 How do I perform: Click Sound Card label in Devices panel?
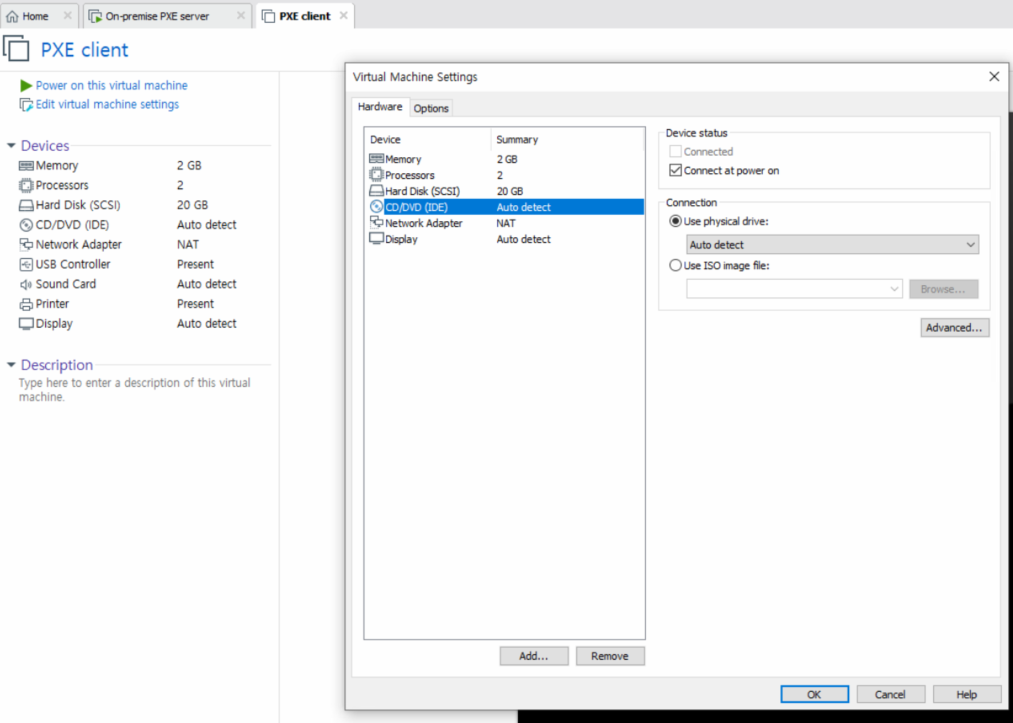[66, 284]
